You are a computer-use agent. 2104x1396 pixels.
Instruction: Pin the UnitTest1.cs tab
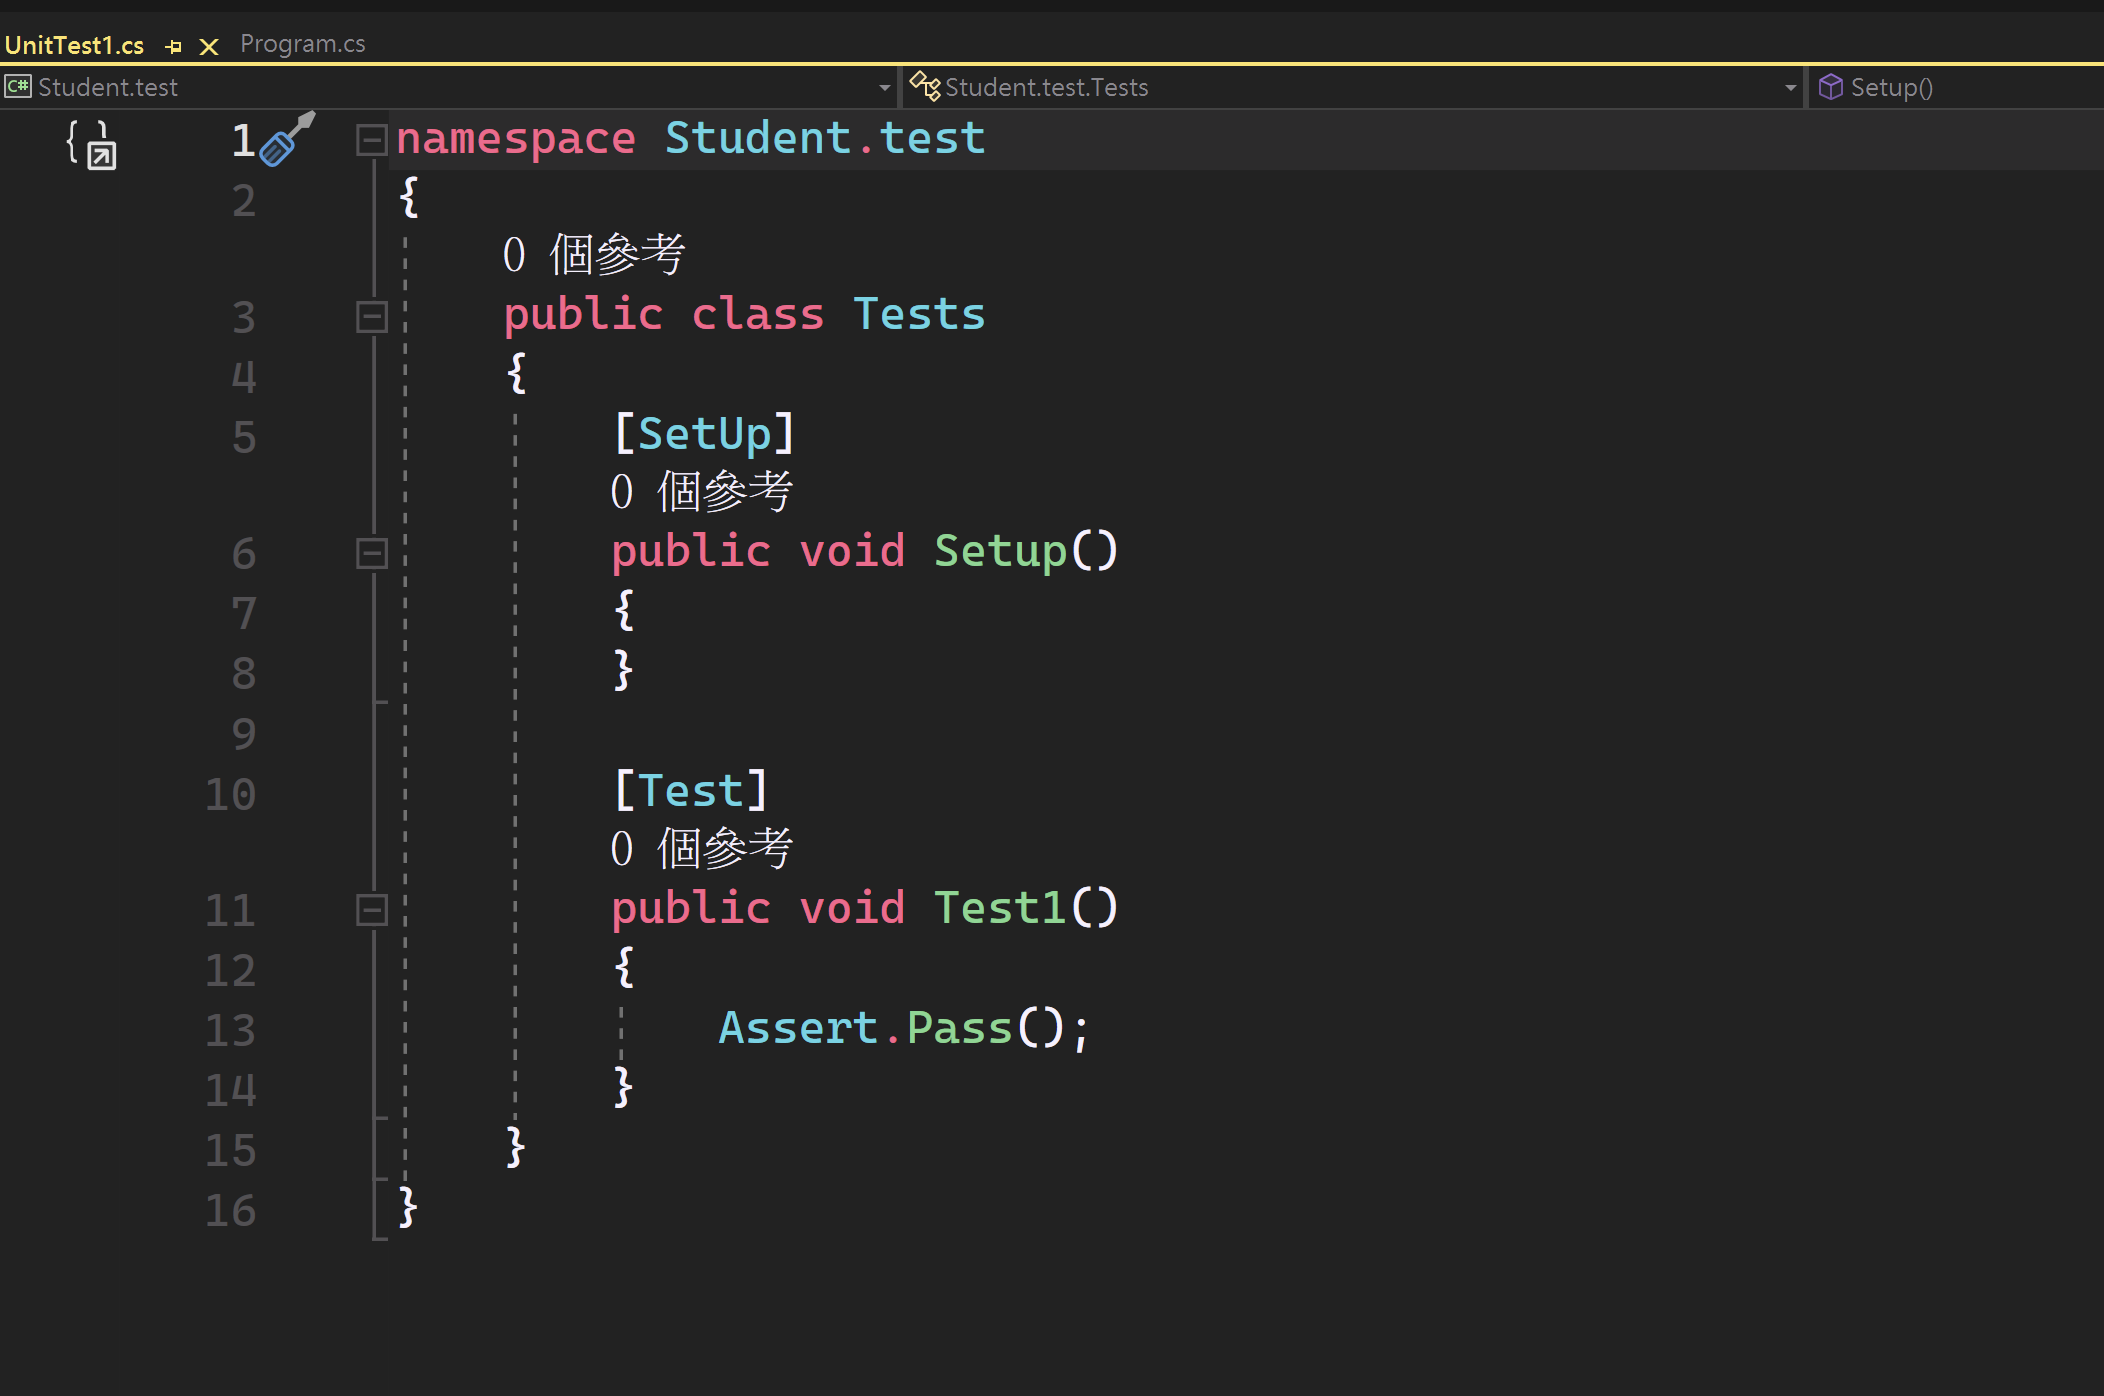(x=173, y=46)
